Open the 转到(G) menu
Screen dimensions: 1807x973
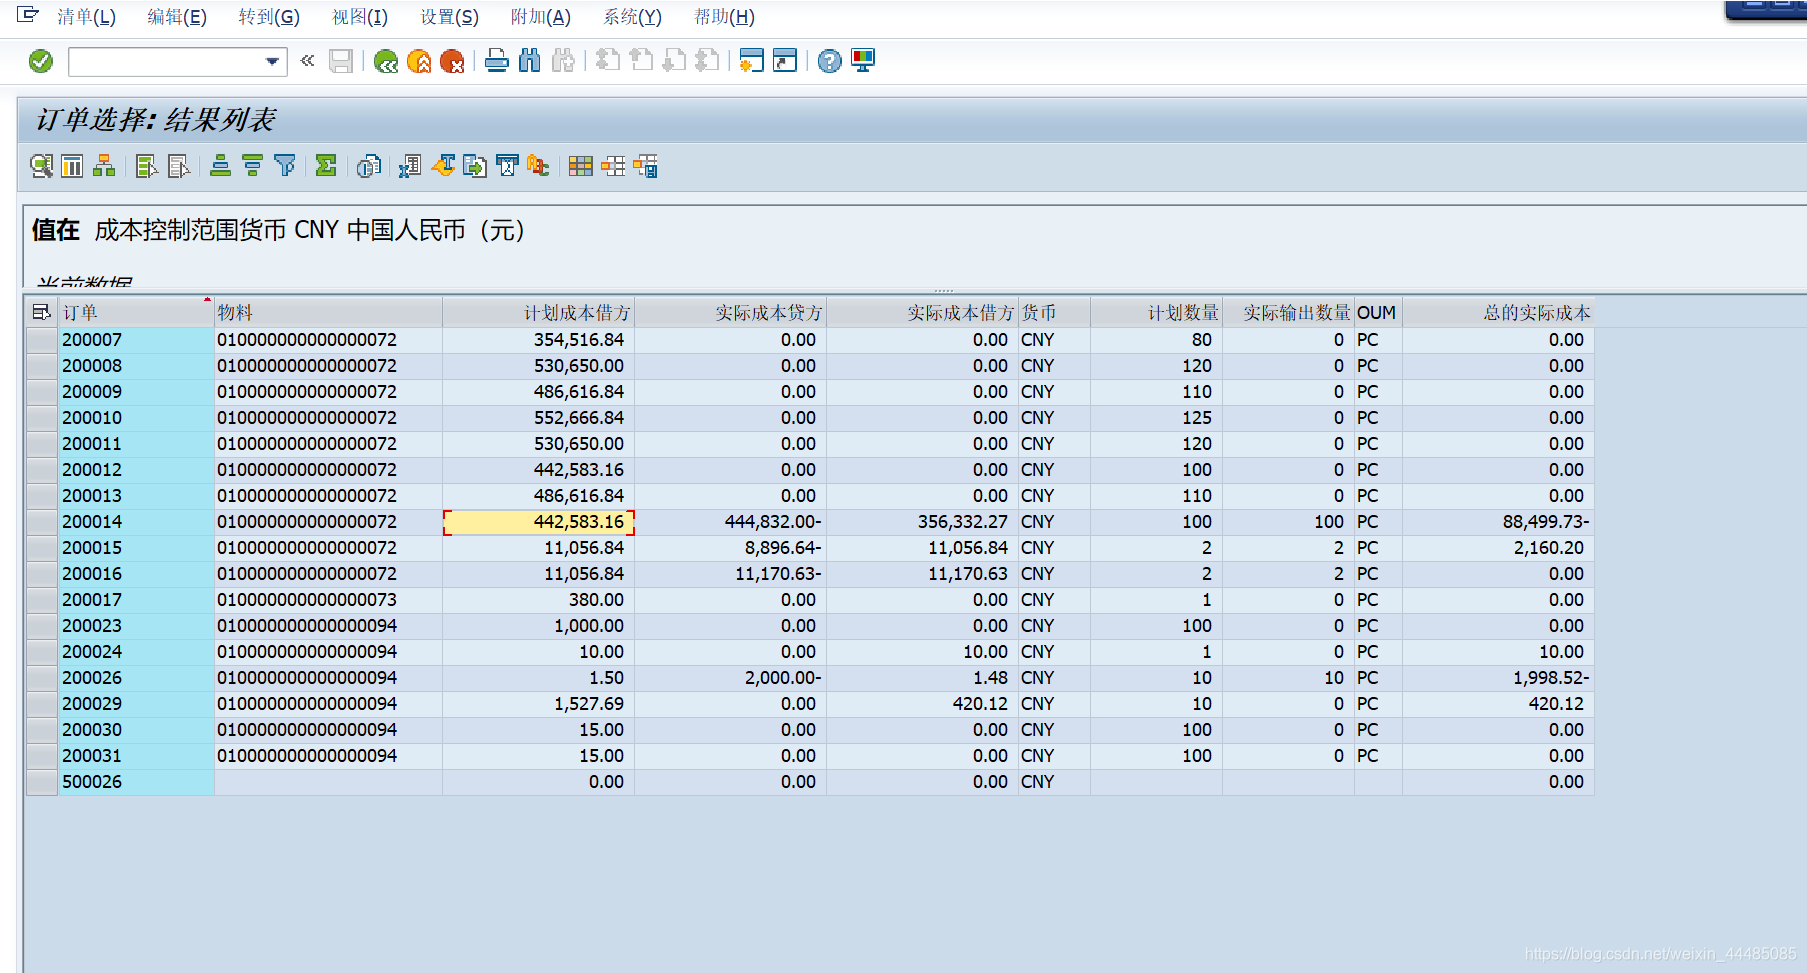coord(269,17)
